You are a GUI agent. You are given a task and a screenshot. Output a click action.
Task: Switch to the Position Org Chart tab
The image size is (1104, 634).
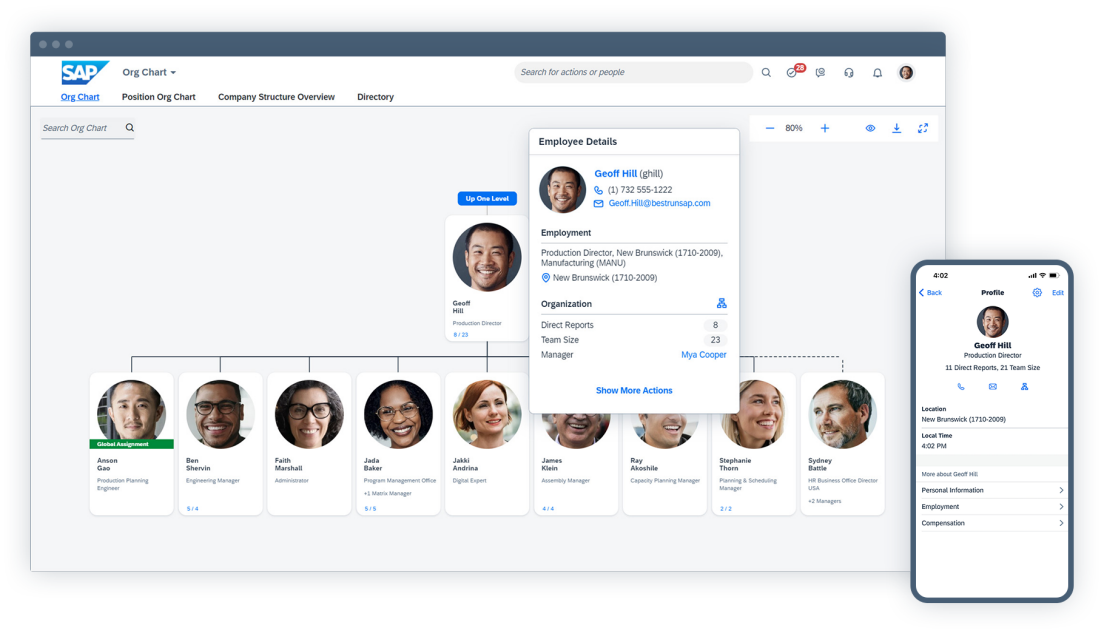click(x=158, y=97)
